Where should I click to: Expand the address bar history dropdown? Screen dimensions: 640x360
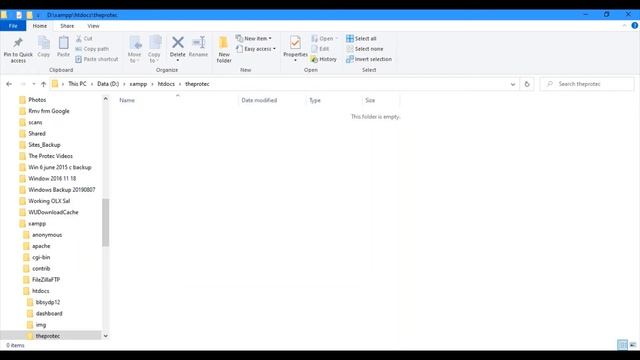click(513, 84)
